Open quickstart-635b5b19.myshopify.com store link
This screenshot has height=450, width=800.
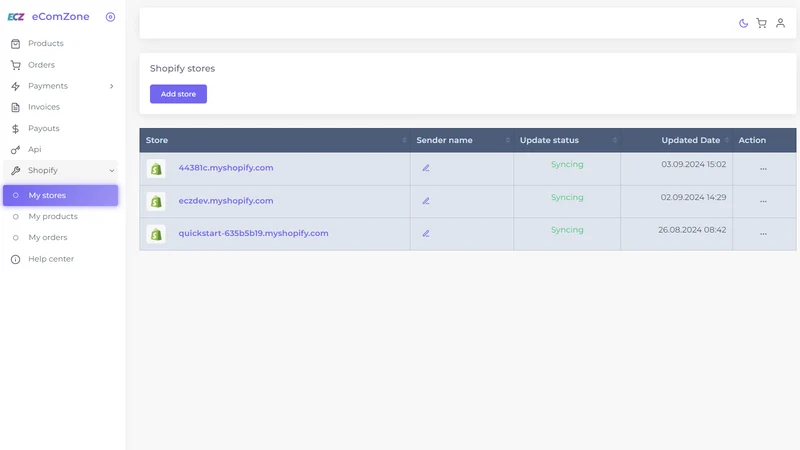click(x=254, y=233)
